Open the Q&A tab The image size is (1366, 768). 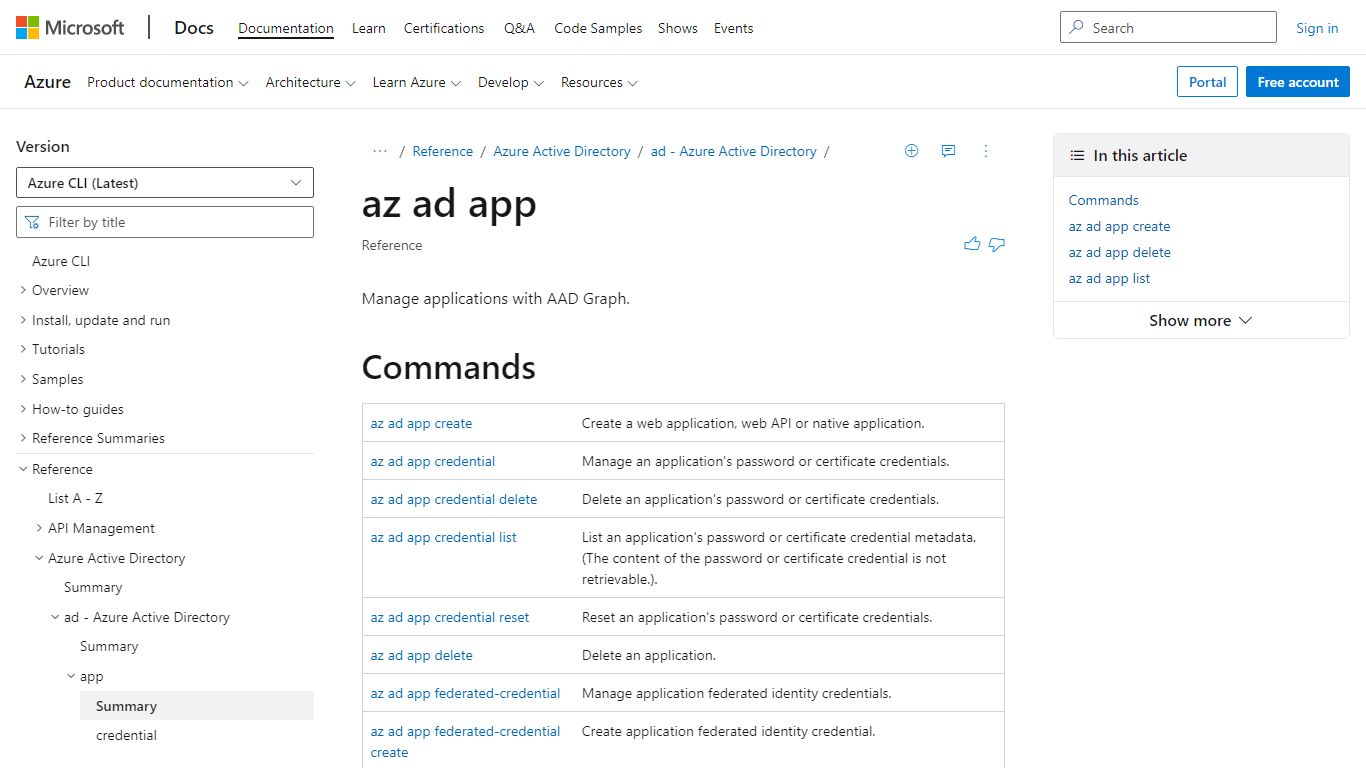(x=519, y=28)
